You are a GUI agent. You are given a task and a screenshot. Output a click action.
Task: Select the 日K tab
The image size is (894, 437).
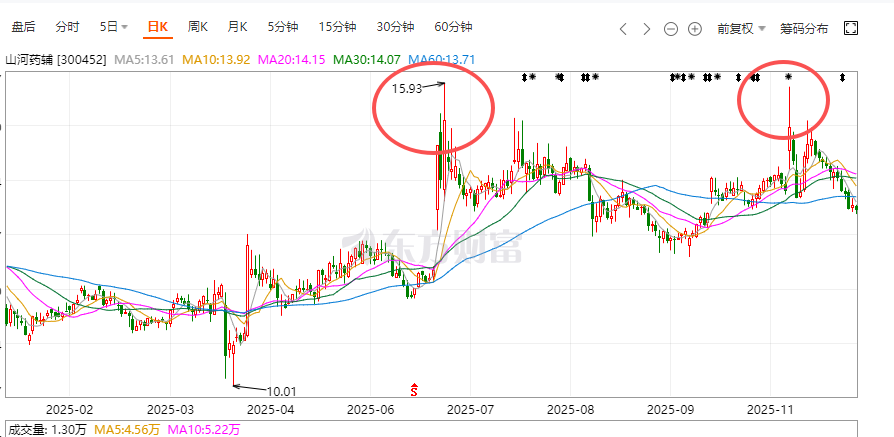[x=158, y=27]
